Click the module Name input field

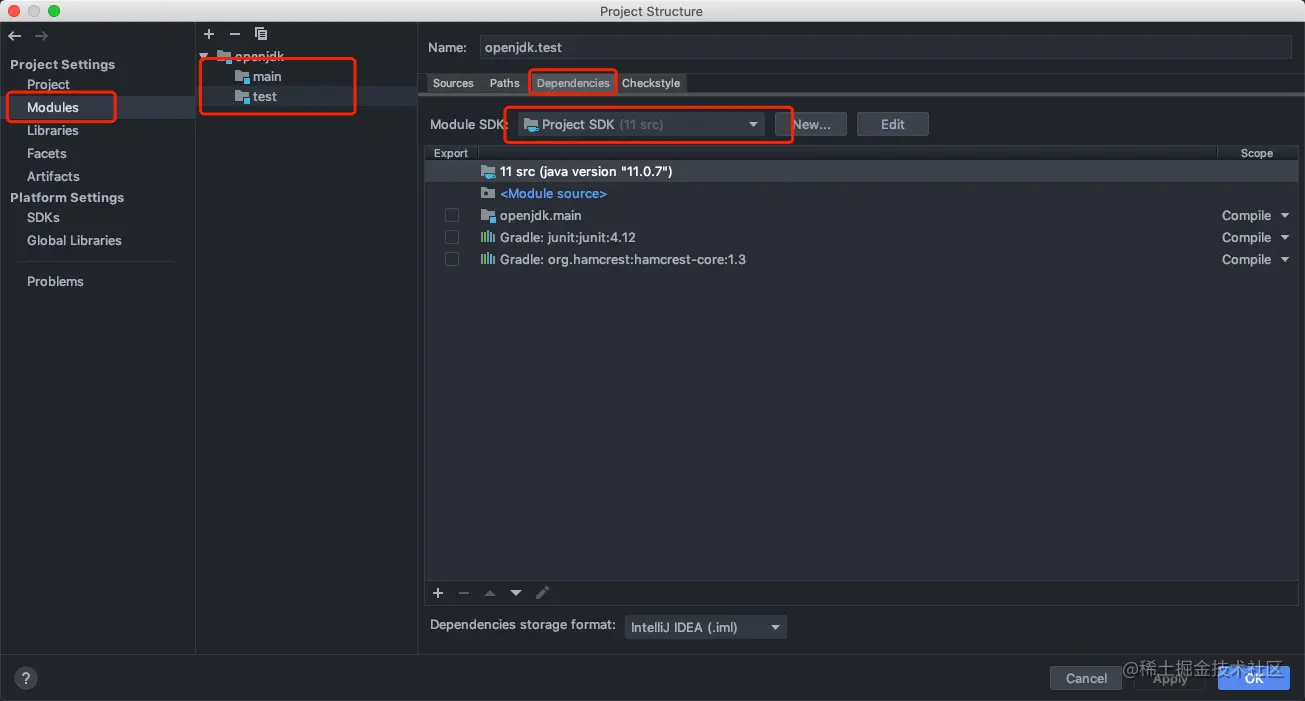point(885,47)
